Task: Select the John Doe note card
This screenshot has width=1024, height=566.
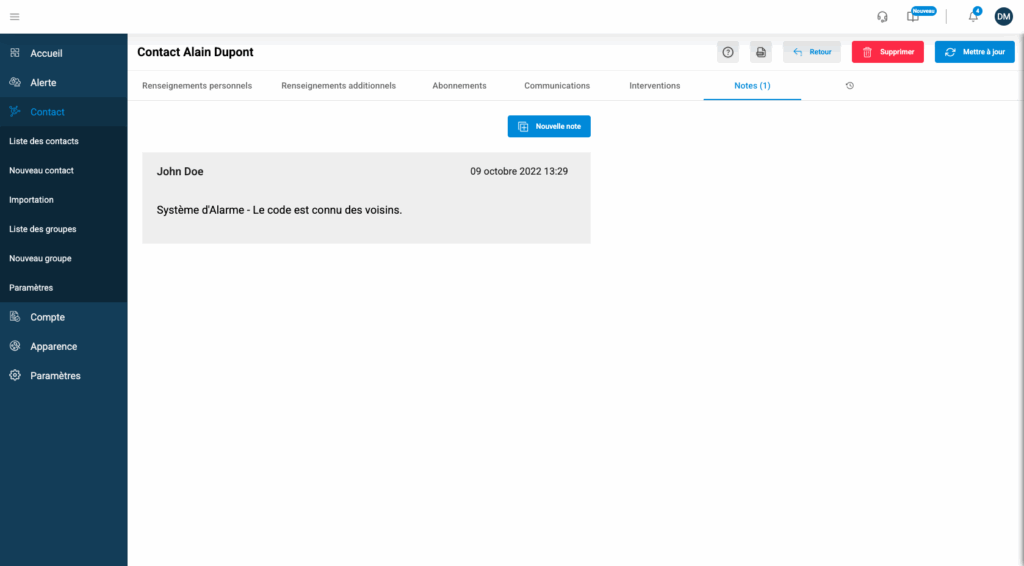Action: 366,198
